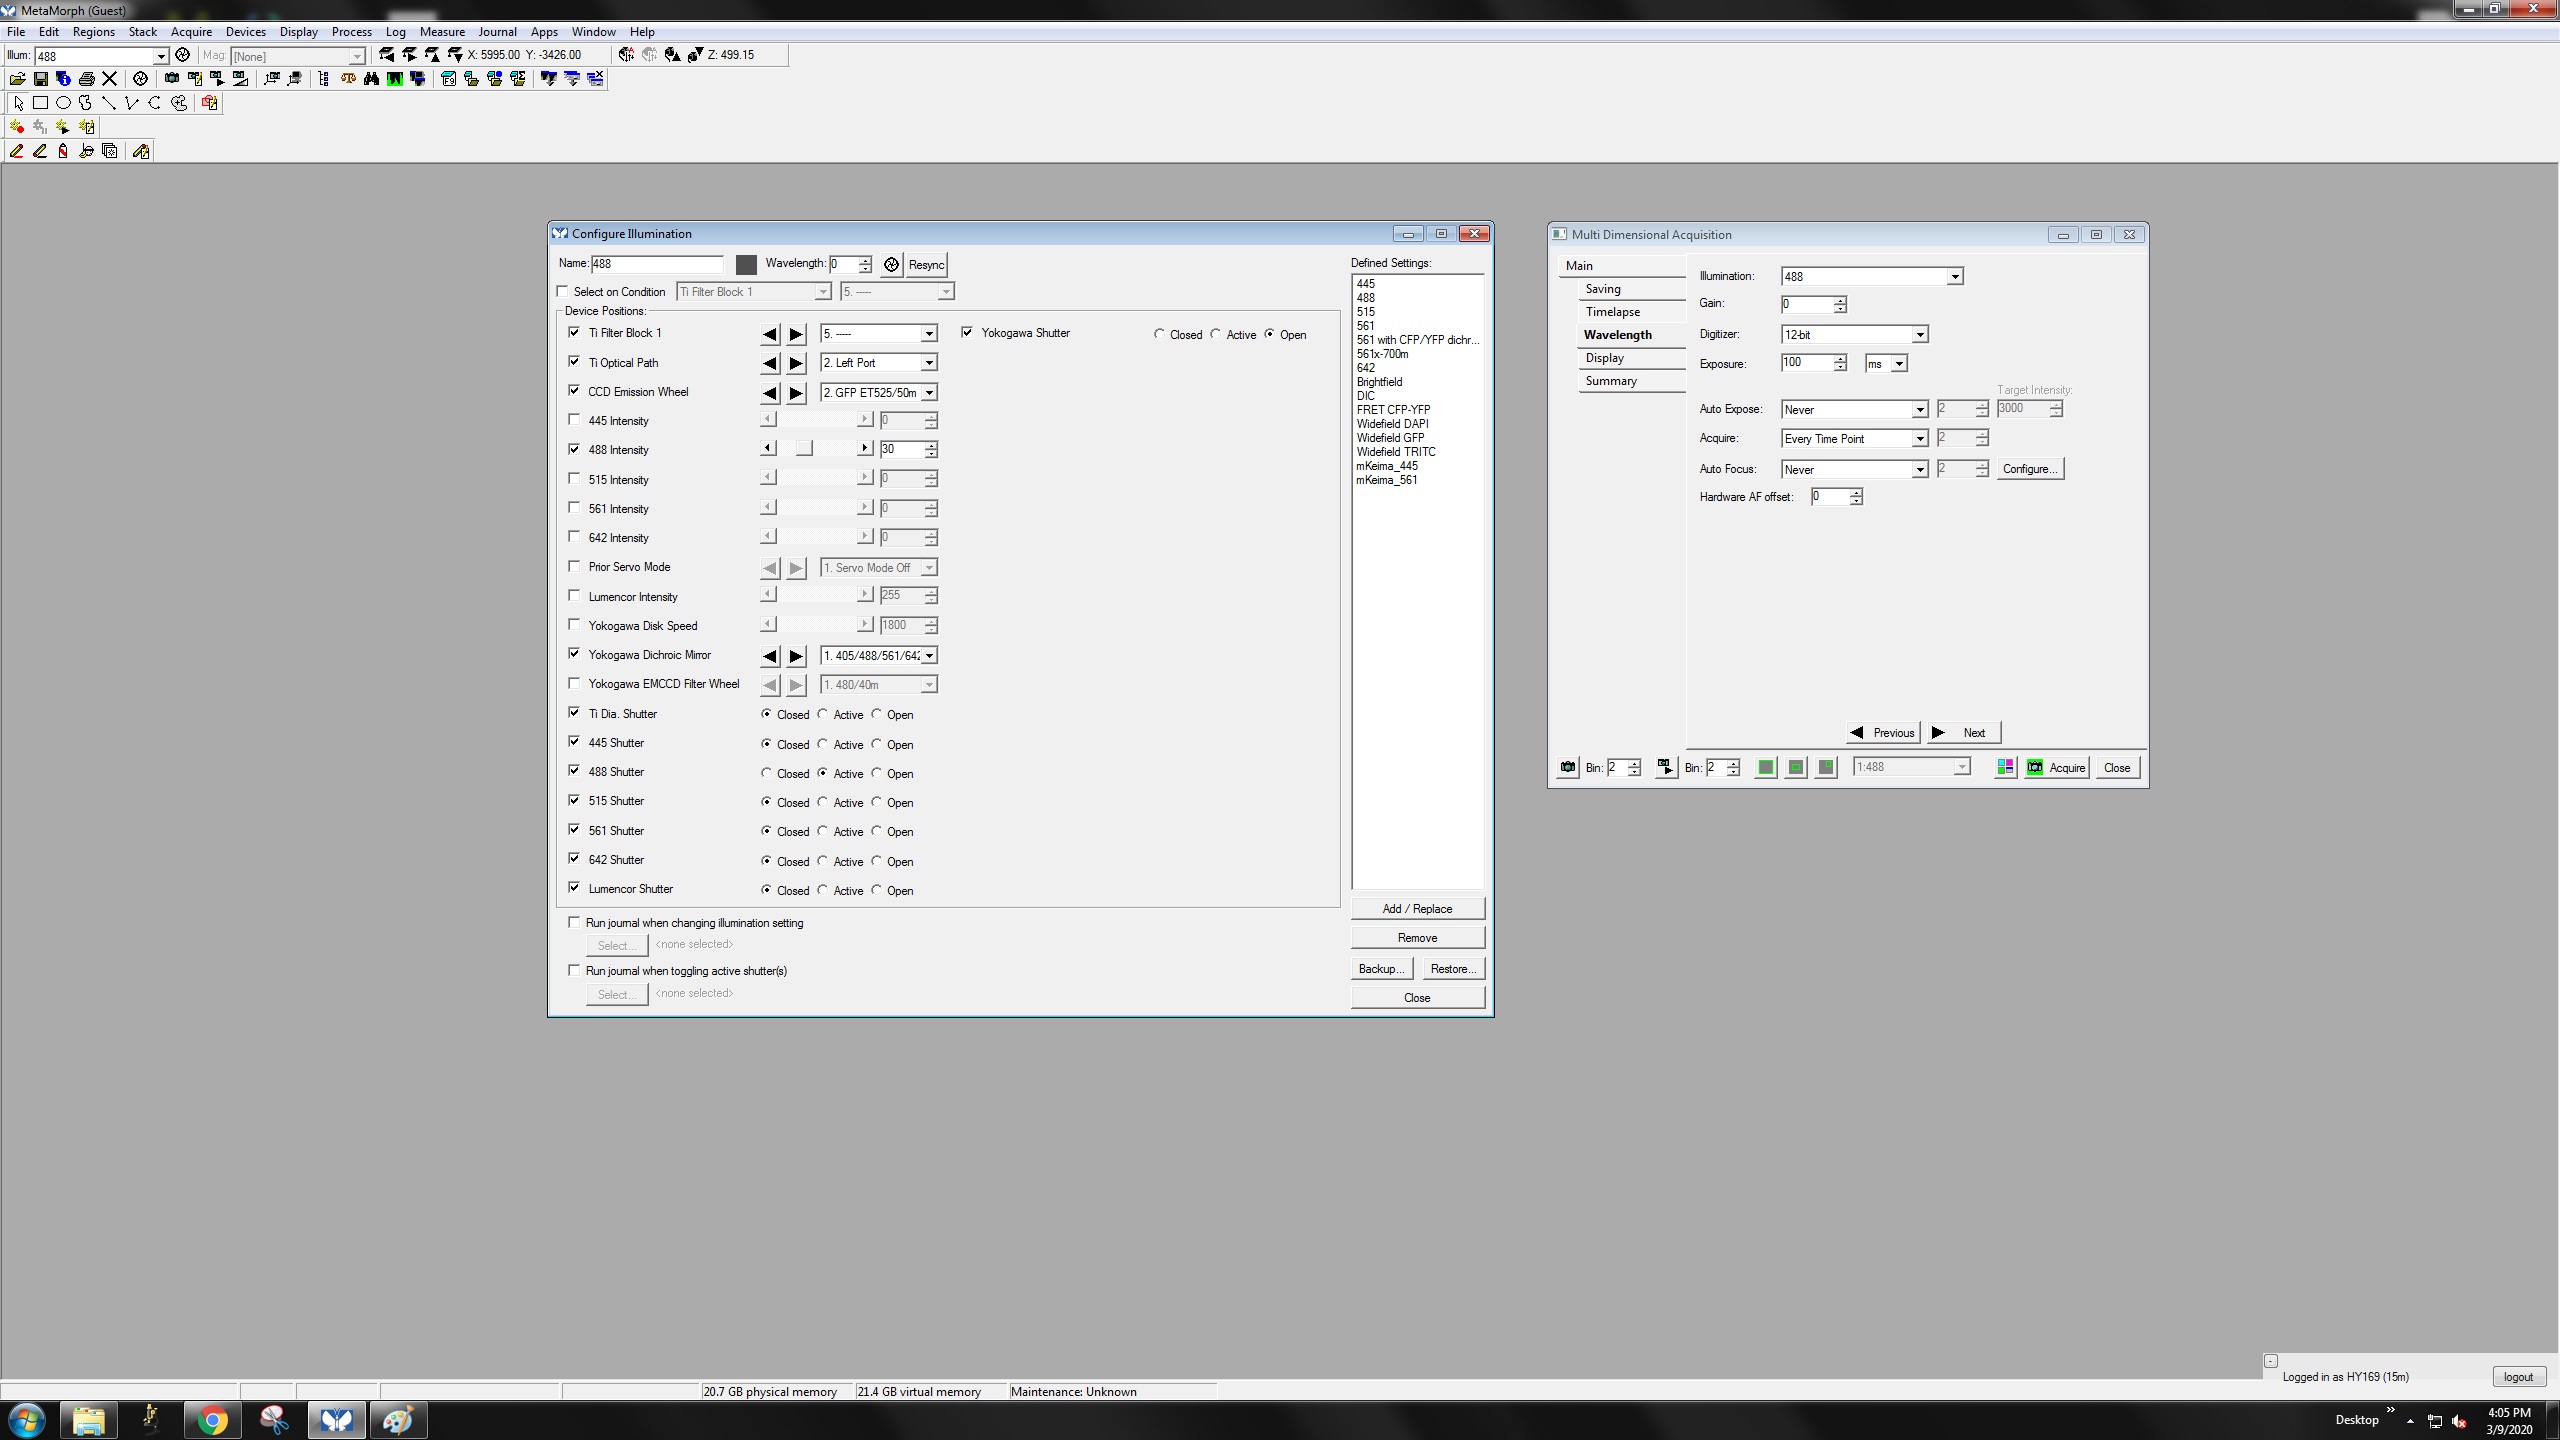
Task: Uncheck the Yokogawa Shutter checkbox
Action: [x=967, y=332]
